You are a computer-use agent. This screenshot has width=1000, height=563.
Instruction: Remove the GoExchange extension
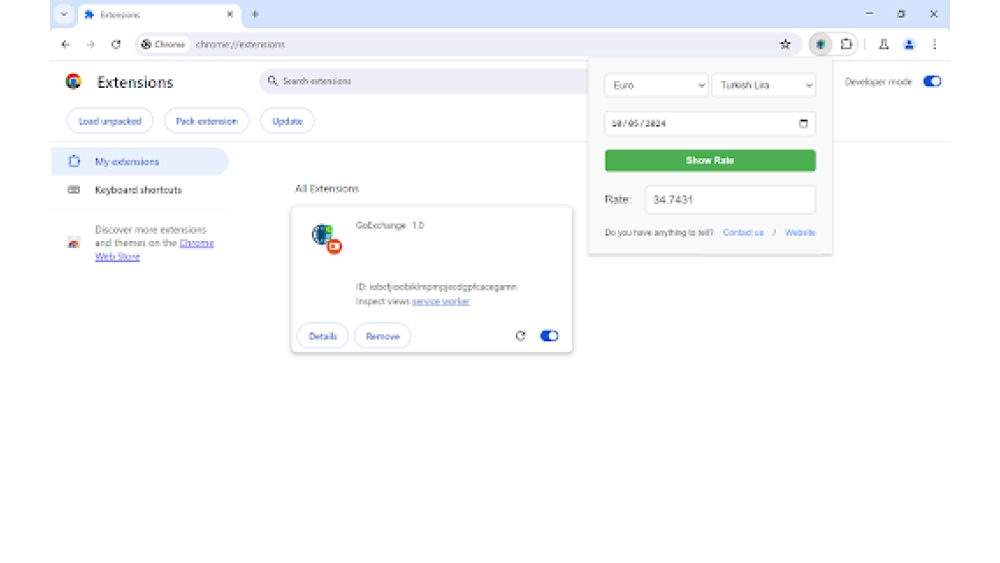click(x=383, y=336)
